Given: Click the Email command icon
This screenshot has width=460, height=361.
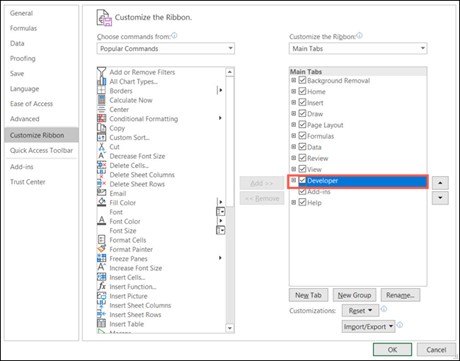Looking at the screenshot, I should (101, 193).
